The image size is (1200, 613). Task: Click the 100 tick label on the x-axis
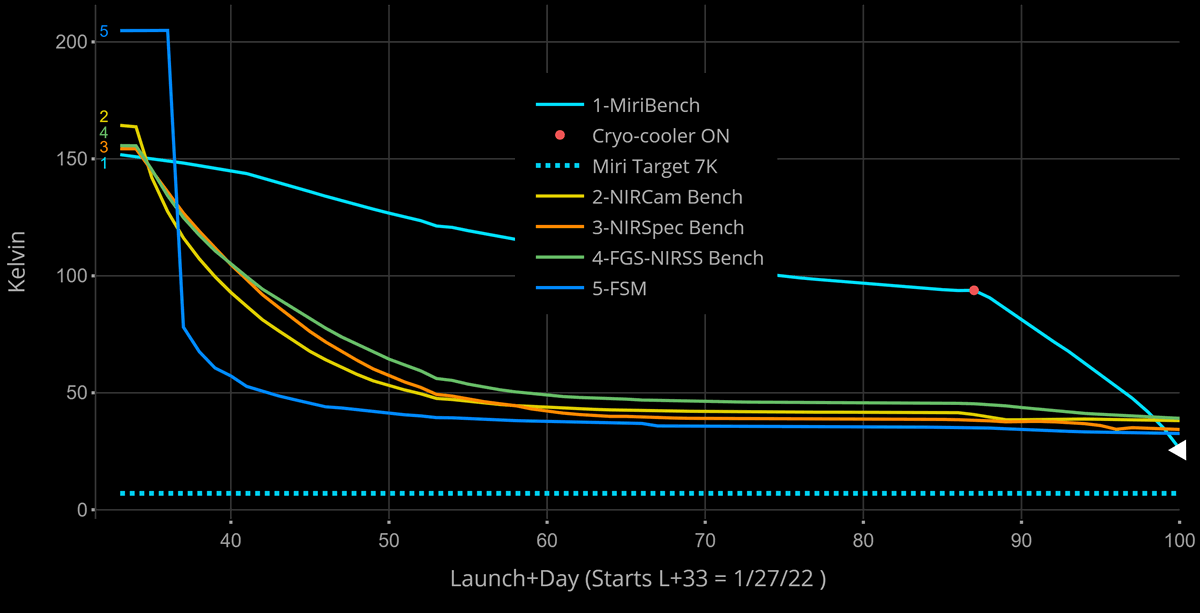pyautogui.click(x=1178, y=539)
